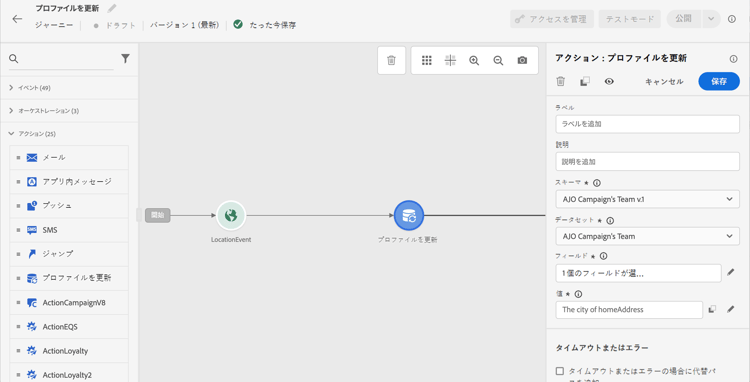This screenshot has width=750, height=382.
Task: Take canvas screenshot with camera icon
Action: pyautogui.click(x=522, y=60)
